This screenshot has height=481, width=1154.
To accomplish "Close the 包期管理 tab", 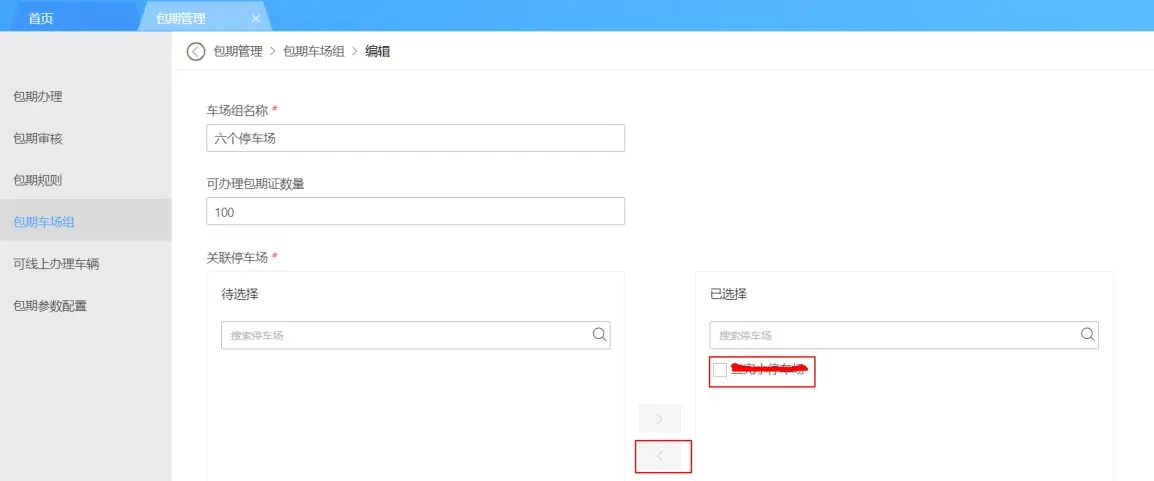I will point(256,18).
